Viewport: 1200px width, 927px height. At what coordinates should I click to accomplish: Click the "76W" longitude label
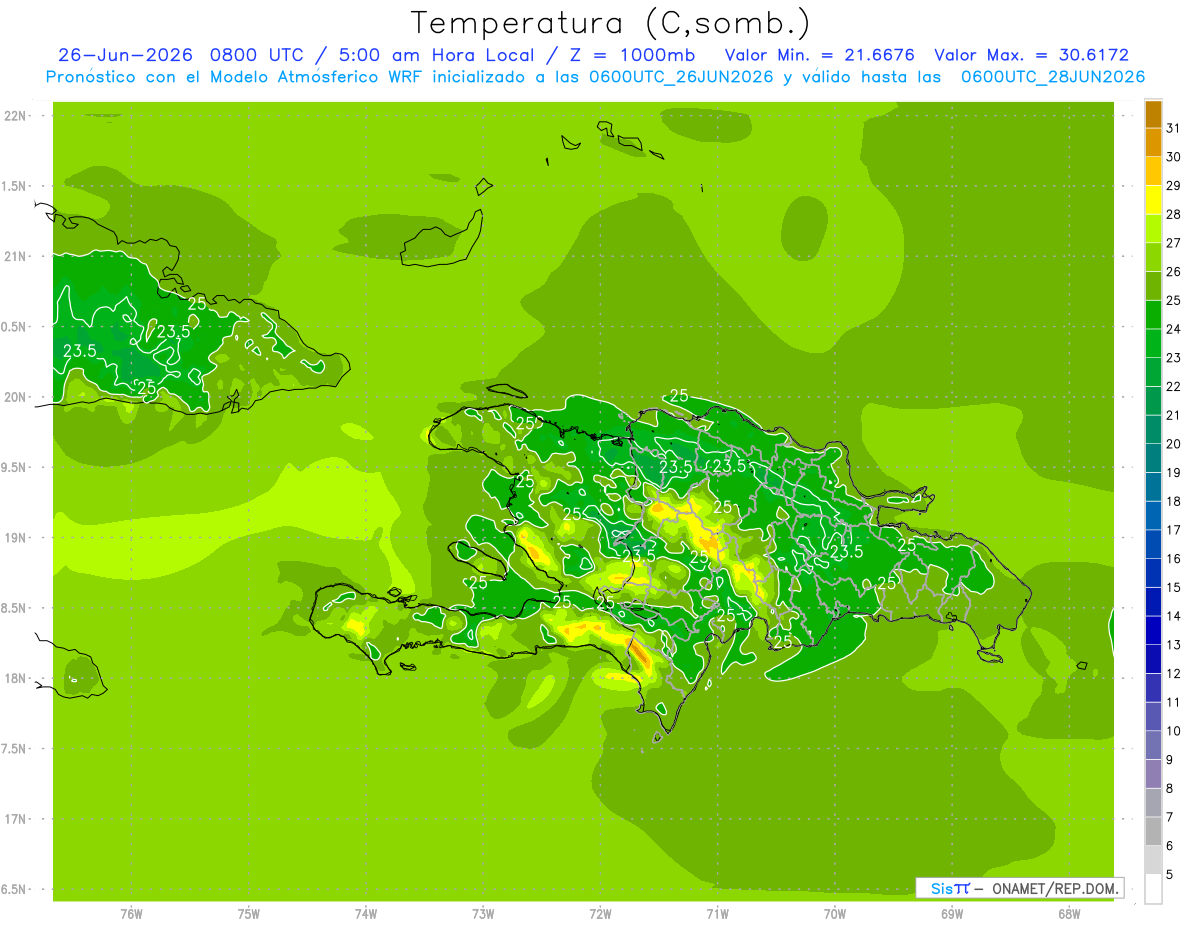pyautogui.click(x=131, y=913)
